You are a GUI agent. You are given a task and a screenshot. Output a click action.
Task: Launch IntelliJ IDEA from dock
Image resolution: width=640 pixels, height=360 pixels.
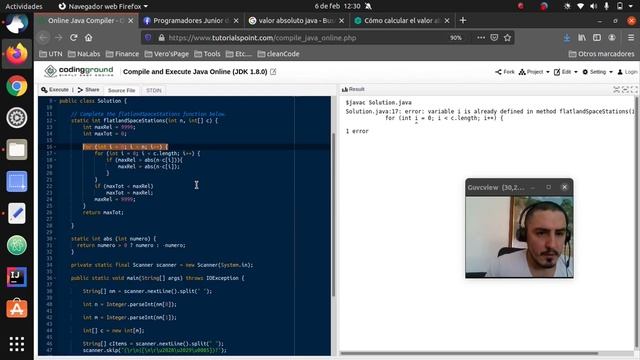coord(17,277)
